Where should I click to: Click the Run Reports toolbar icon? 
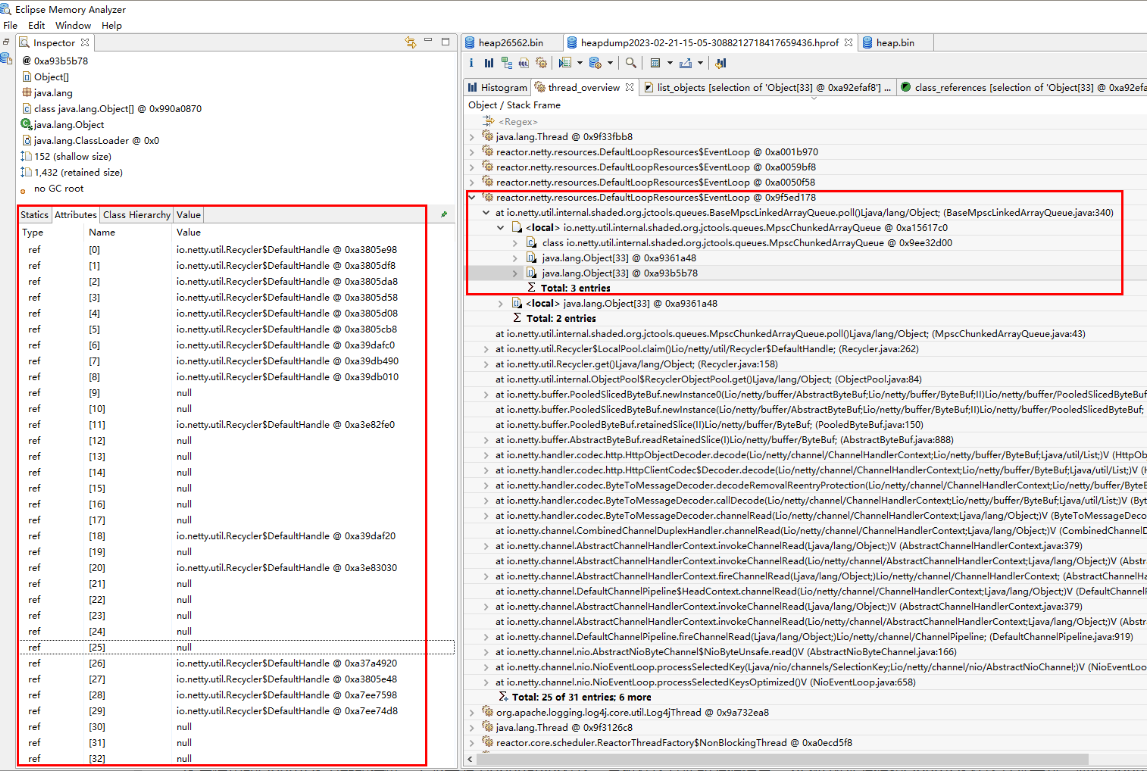click(x=565, y=63)
